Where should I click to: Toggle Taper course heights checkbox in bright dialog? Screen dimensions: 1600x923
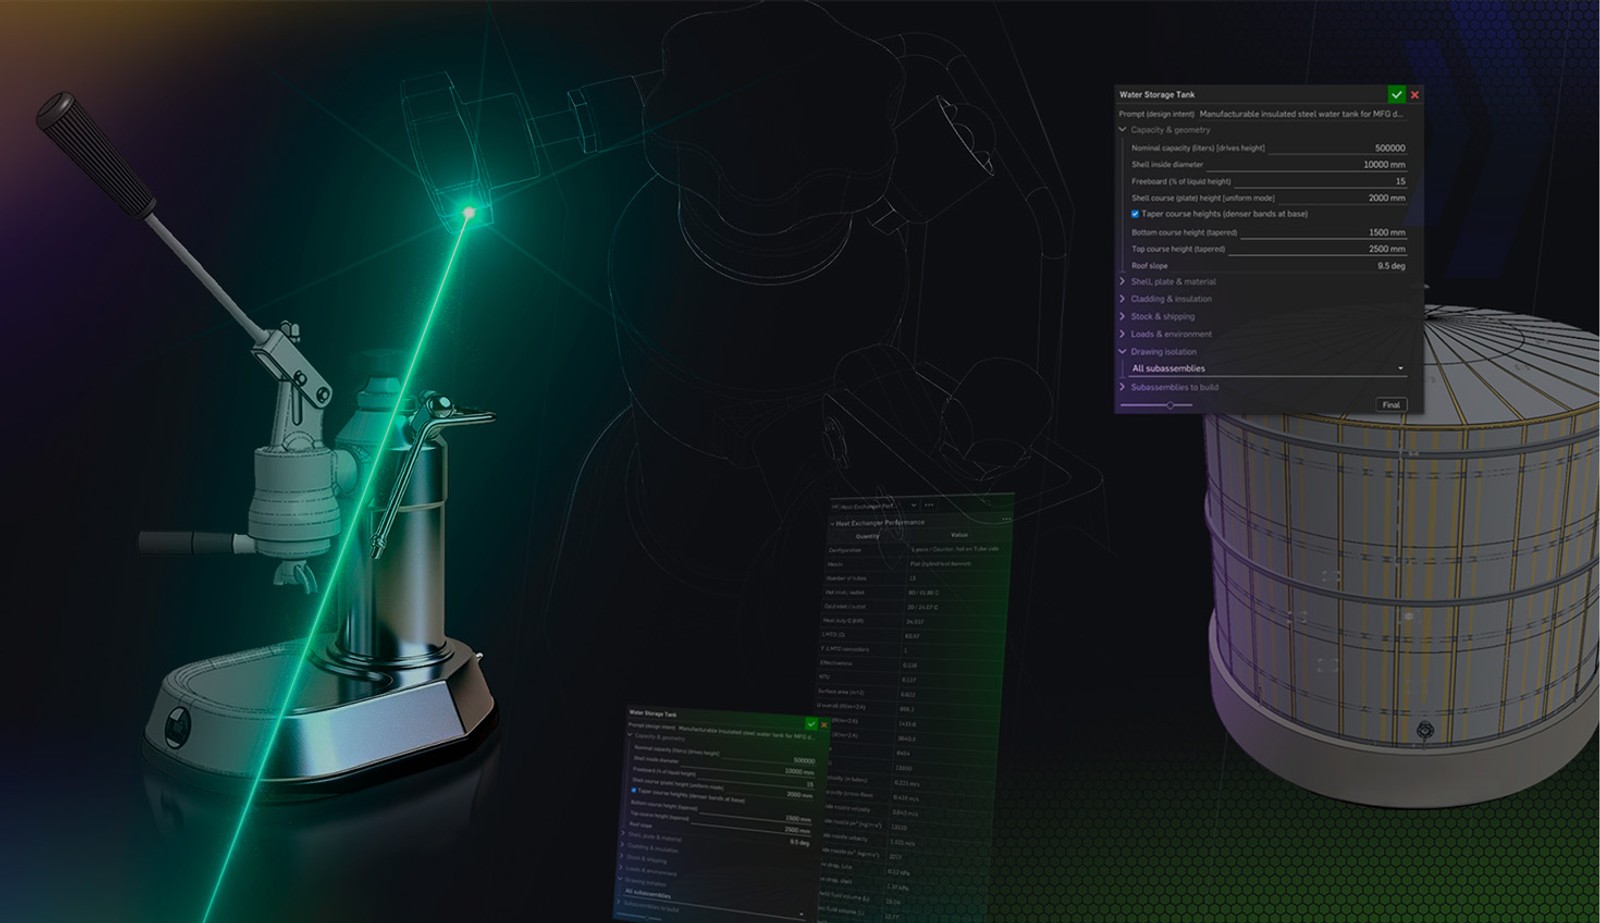[x=1135, y=214]
